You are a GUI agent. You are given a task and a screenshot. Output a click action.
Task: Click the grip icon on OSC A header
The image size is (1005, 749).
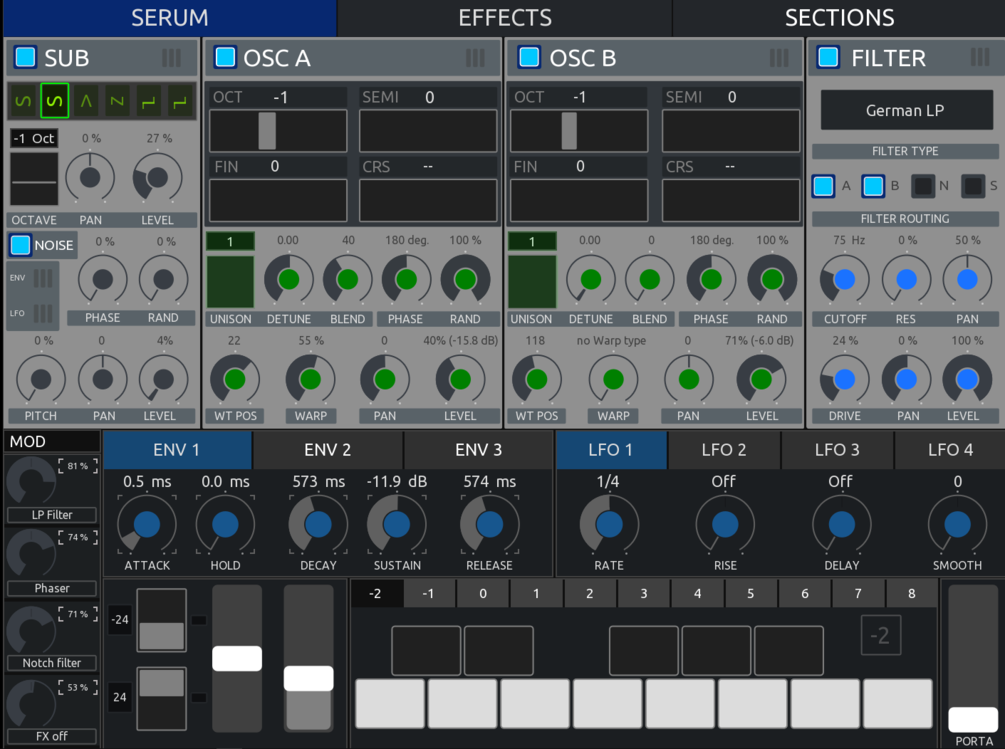(x=477, y=58)
